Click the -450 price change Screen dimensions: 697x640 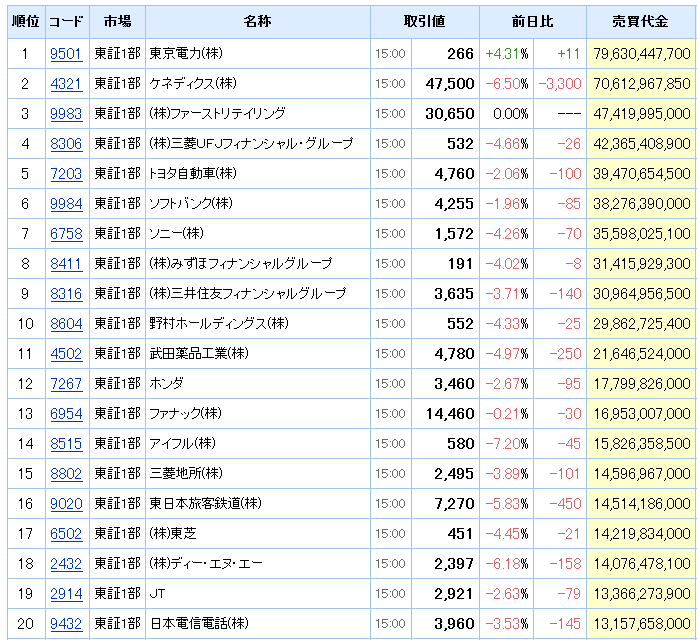[565, 504]
